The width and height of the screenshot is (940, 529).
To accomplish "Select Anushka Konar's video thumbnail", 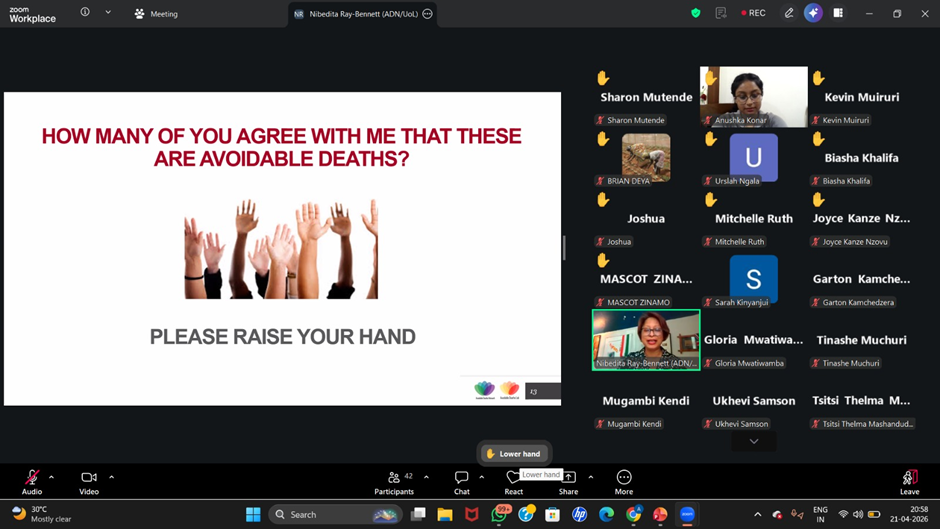I will point(754,97).
